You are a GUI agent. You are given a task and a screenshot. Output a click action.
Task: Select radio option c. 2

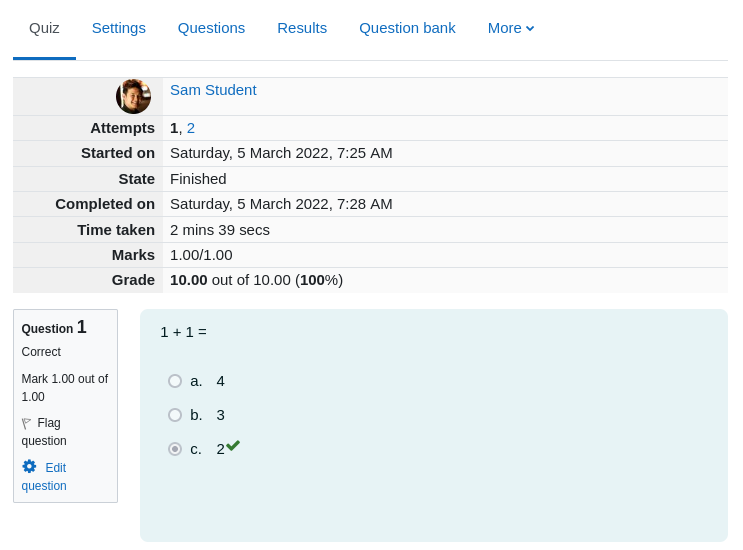175,449
